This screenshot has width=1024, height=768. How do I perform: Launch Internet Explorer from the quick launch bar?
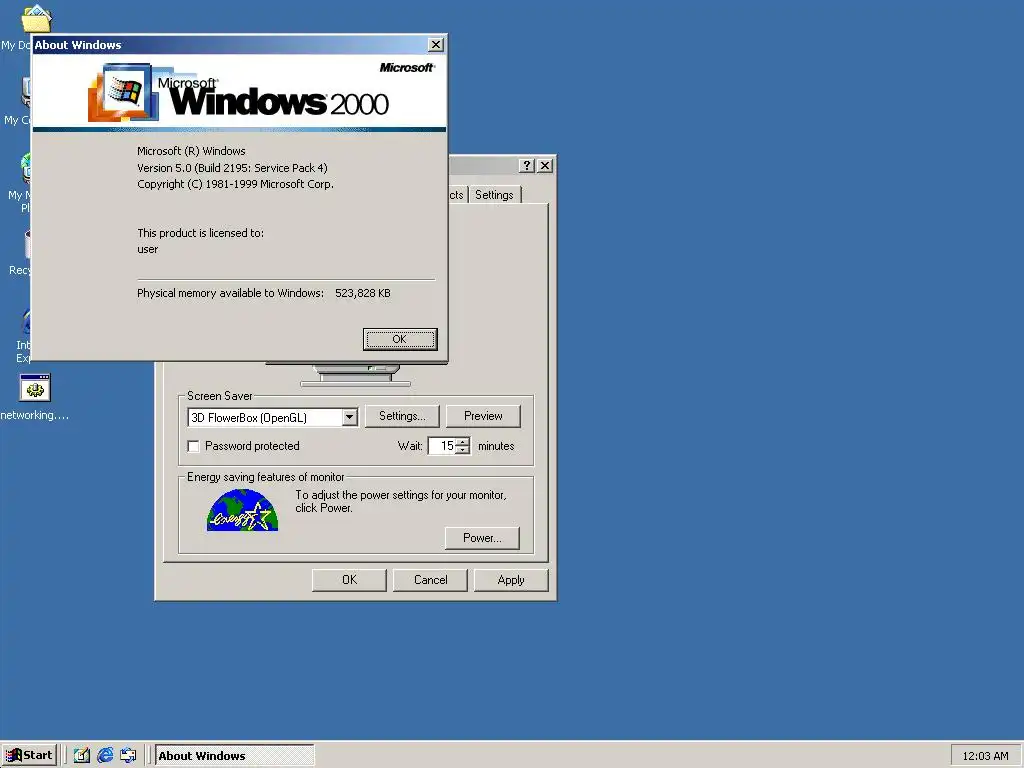pyautogui.click(x=105, y=755)
